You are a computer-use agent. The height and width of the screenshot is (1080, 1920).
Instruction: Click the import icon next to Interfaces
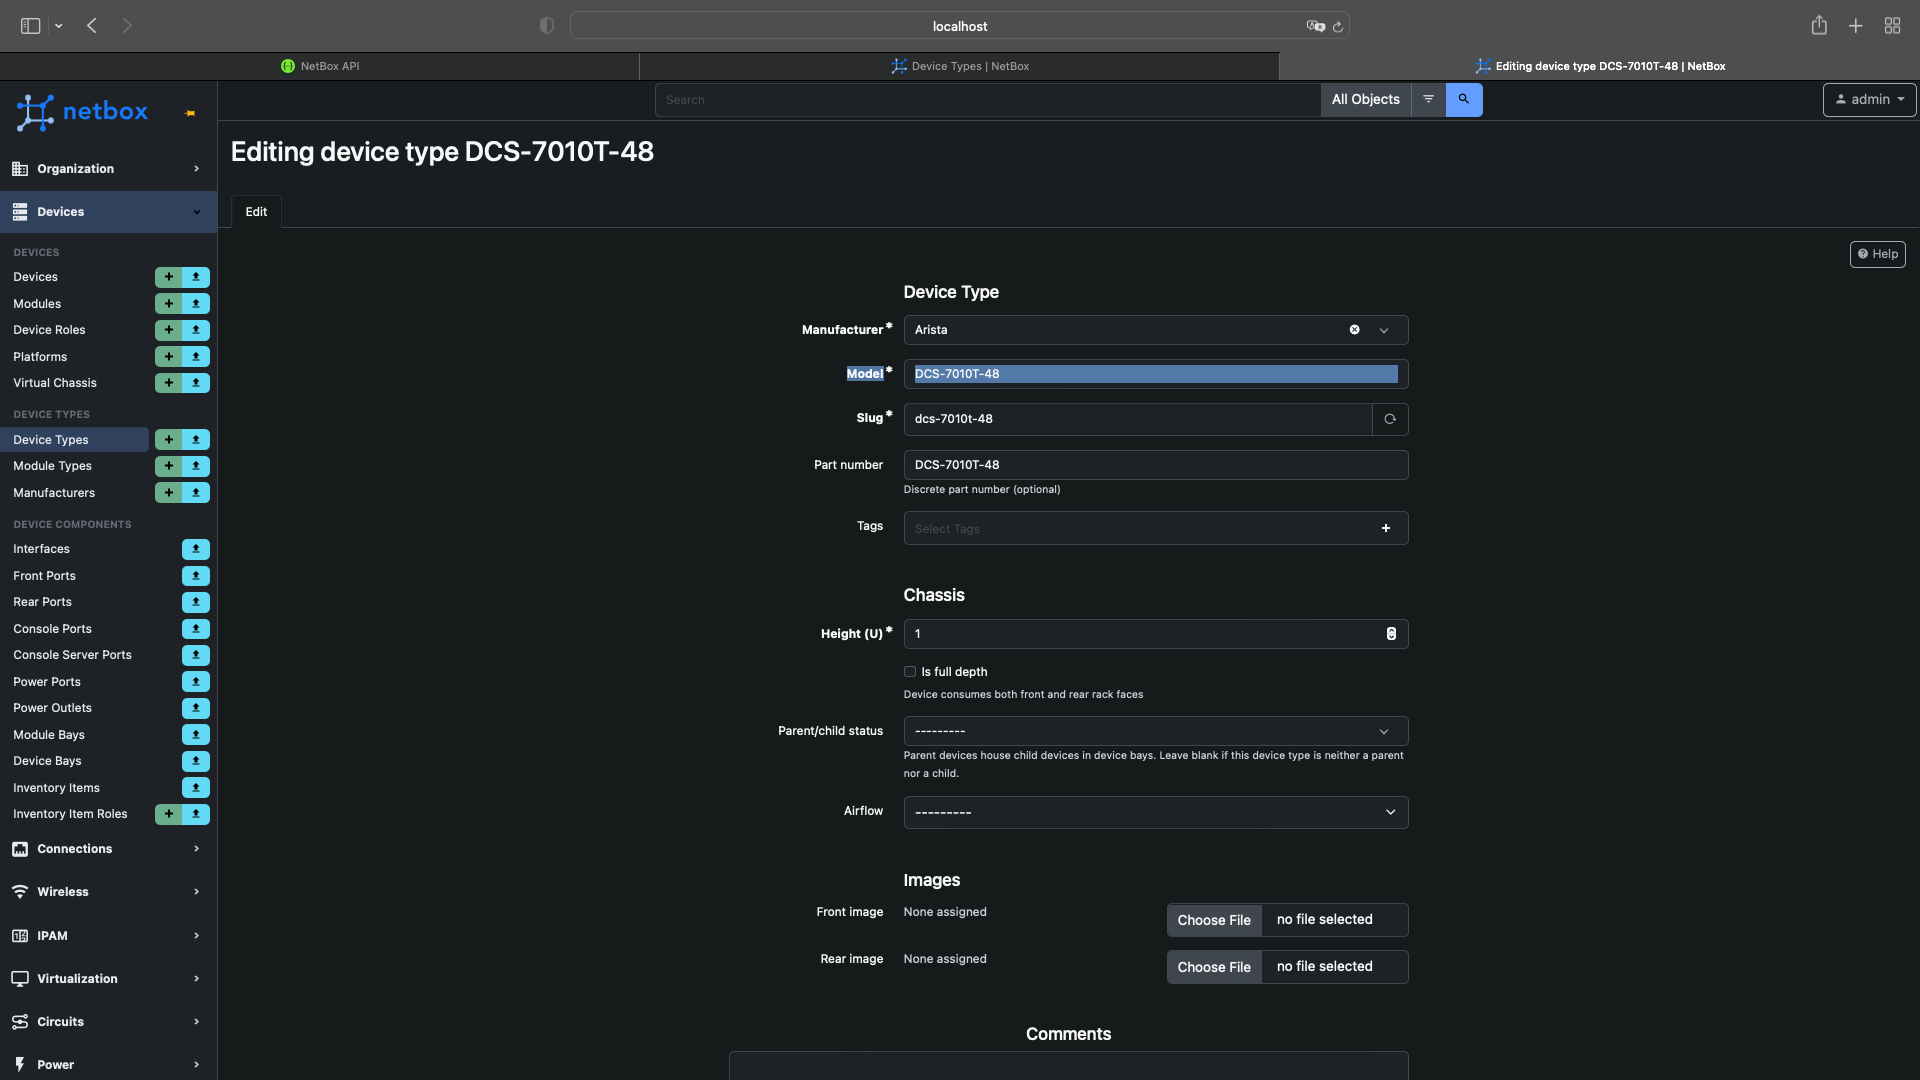coord(195,549)
